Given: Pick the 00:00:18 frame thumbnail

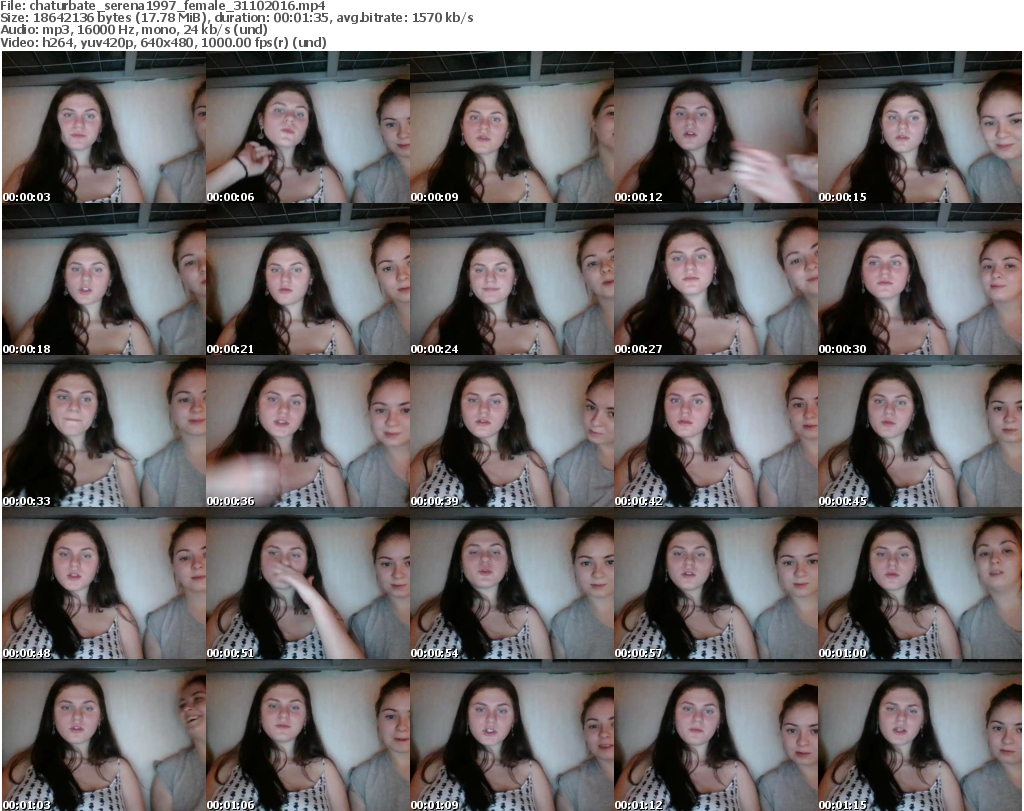Looking at the screenshot, I should pyautogui.click(x=104, y=279).
